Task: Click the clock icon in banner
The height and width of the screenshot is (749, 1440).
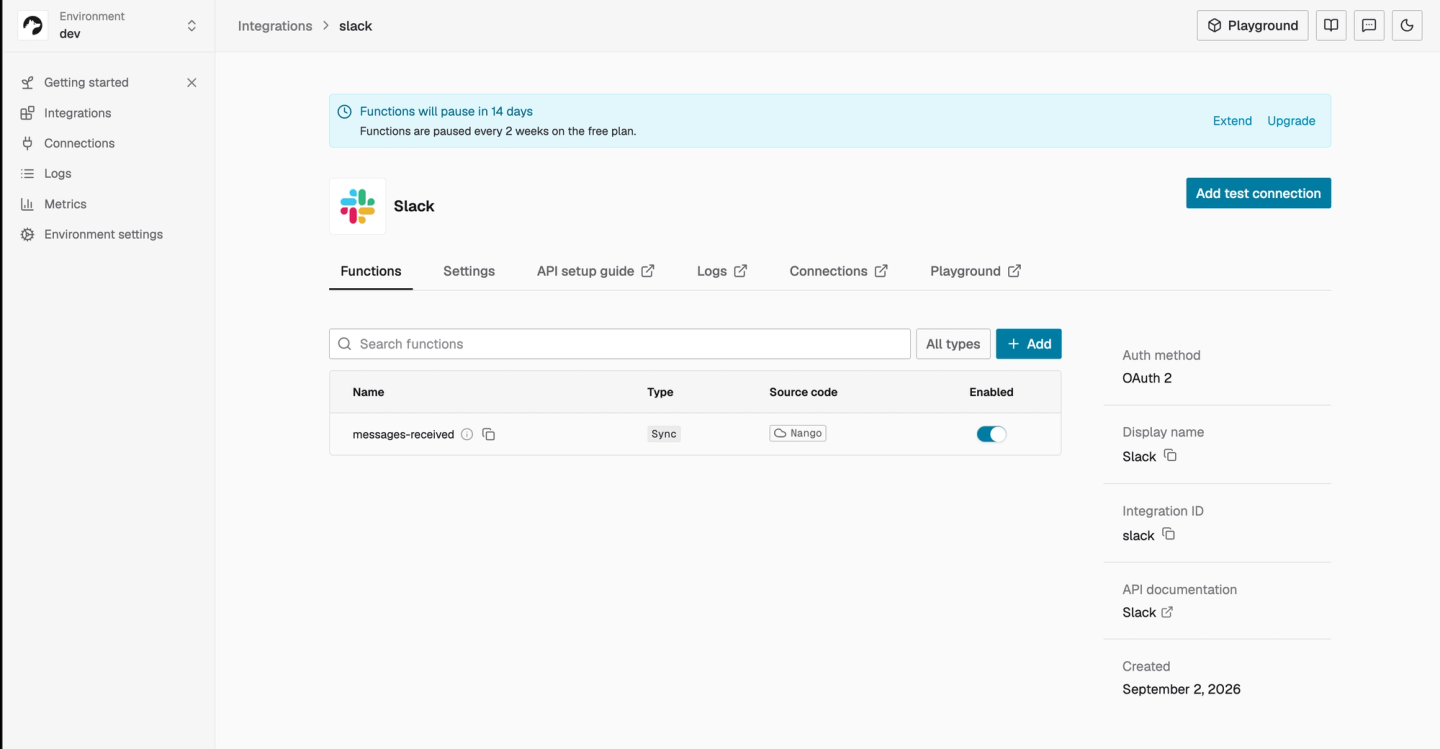Action: tap(344, 112)
